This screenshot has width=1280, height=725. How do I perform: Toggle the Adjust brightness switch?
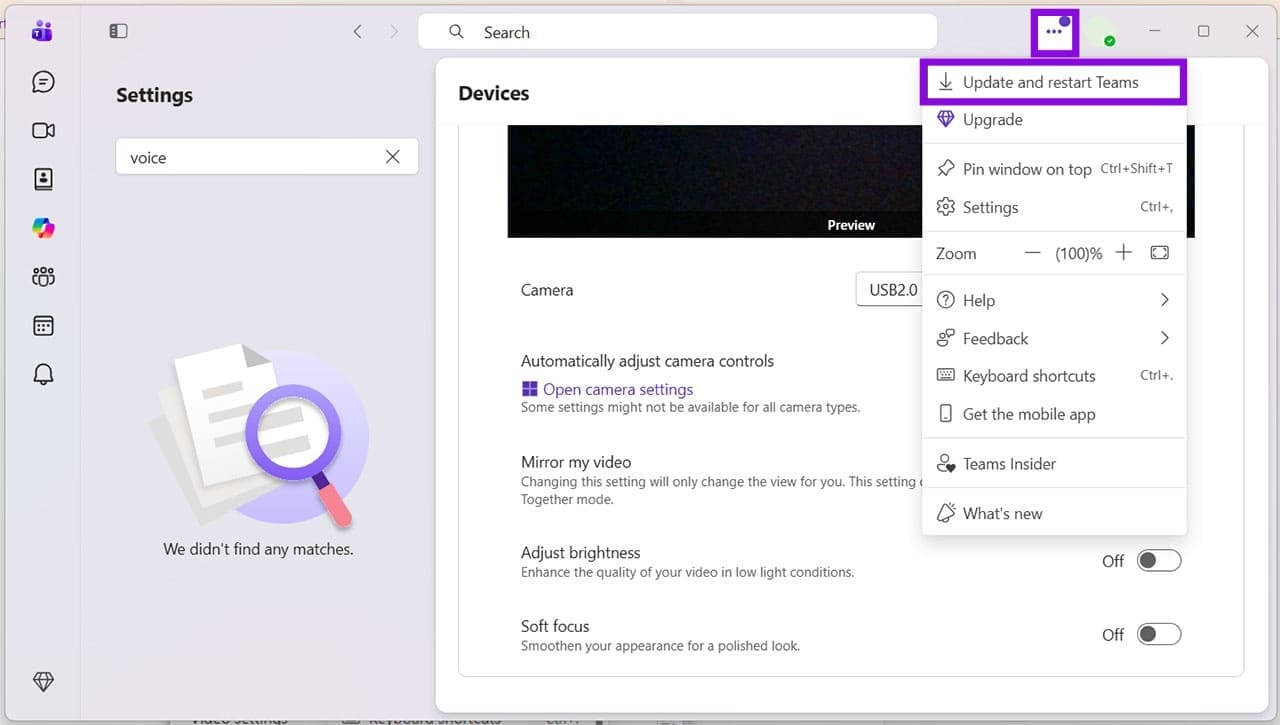click(1159, 561)
